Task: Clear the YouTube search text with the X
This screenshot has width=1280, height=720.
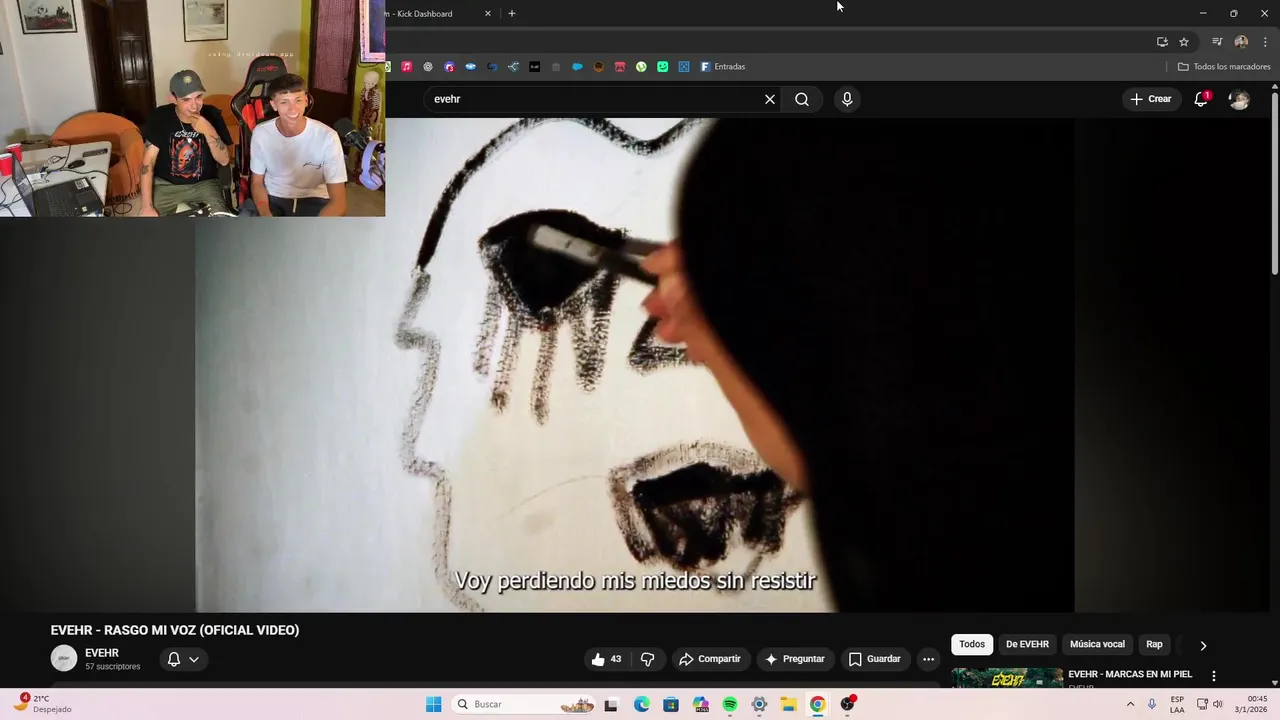Action: tap(770, 99)
